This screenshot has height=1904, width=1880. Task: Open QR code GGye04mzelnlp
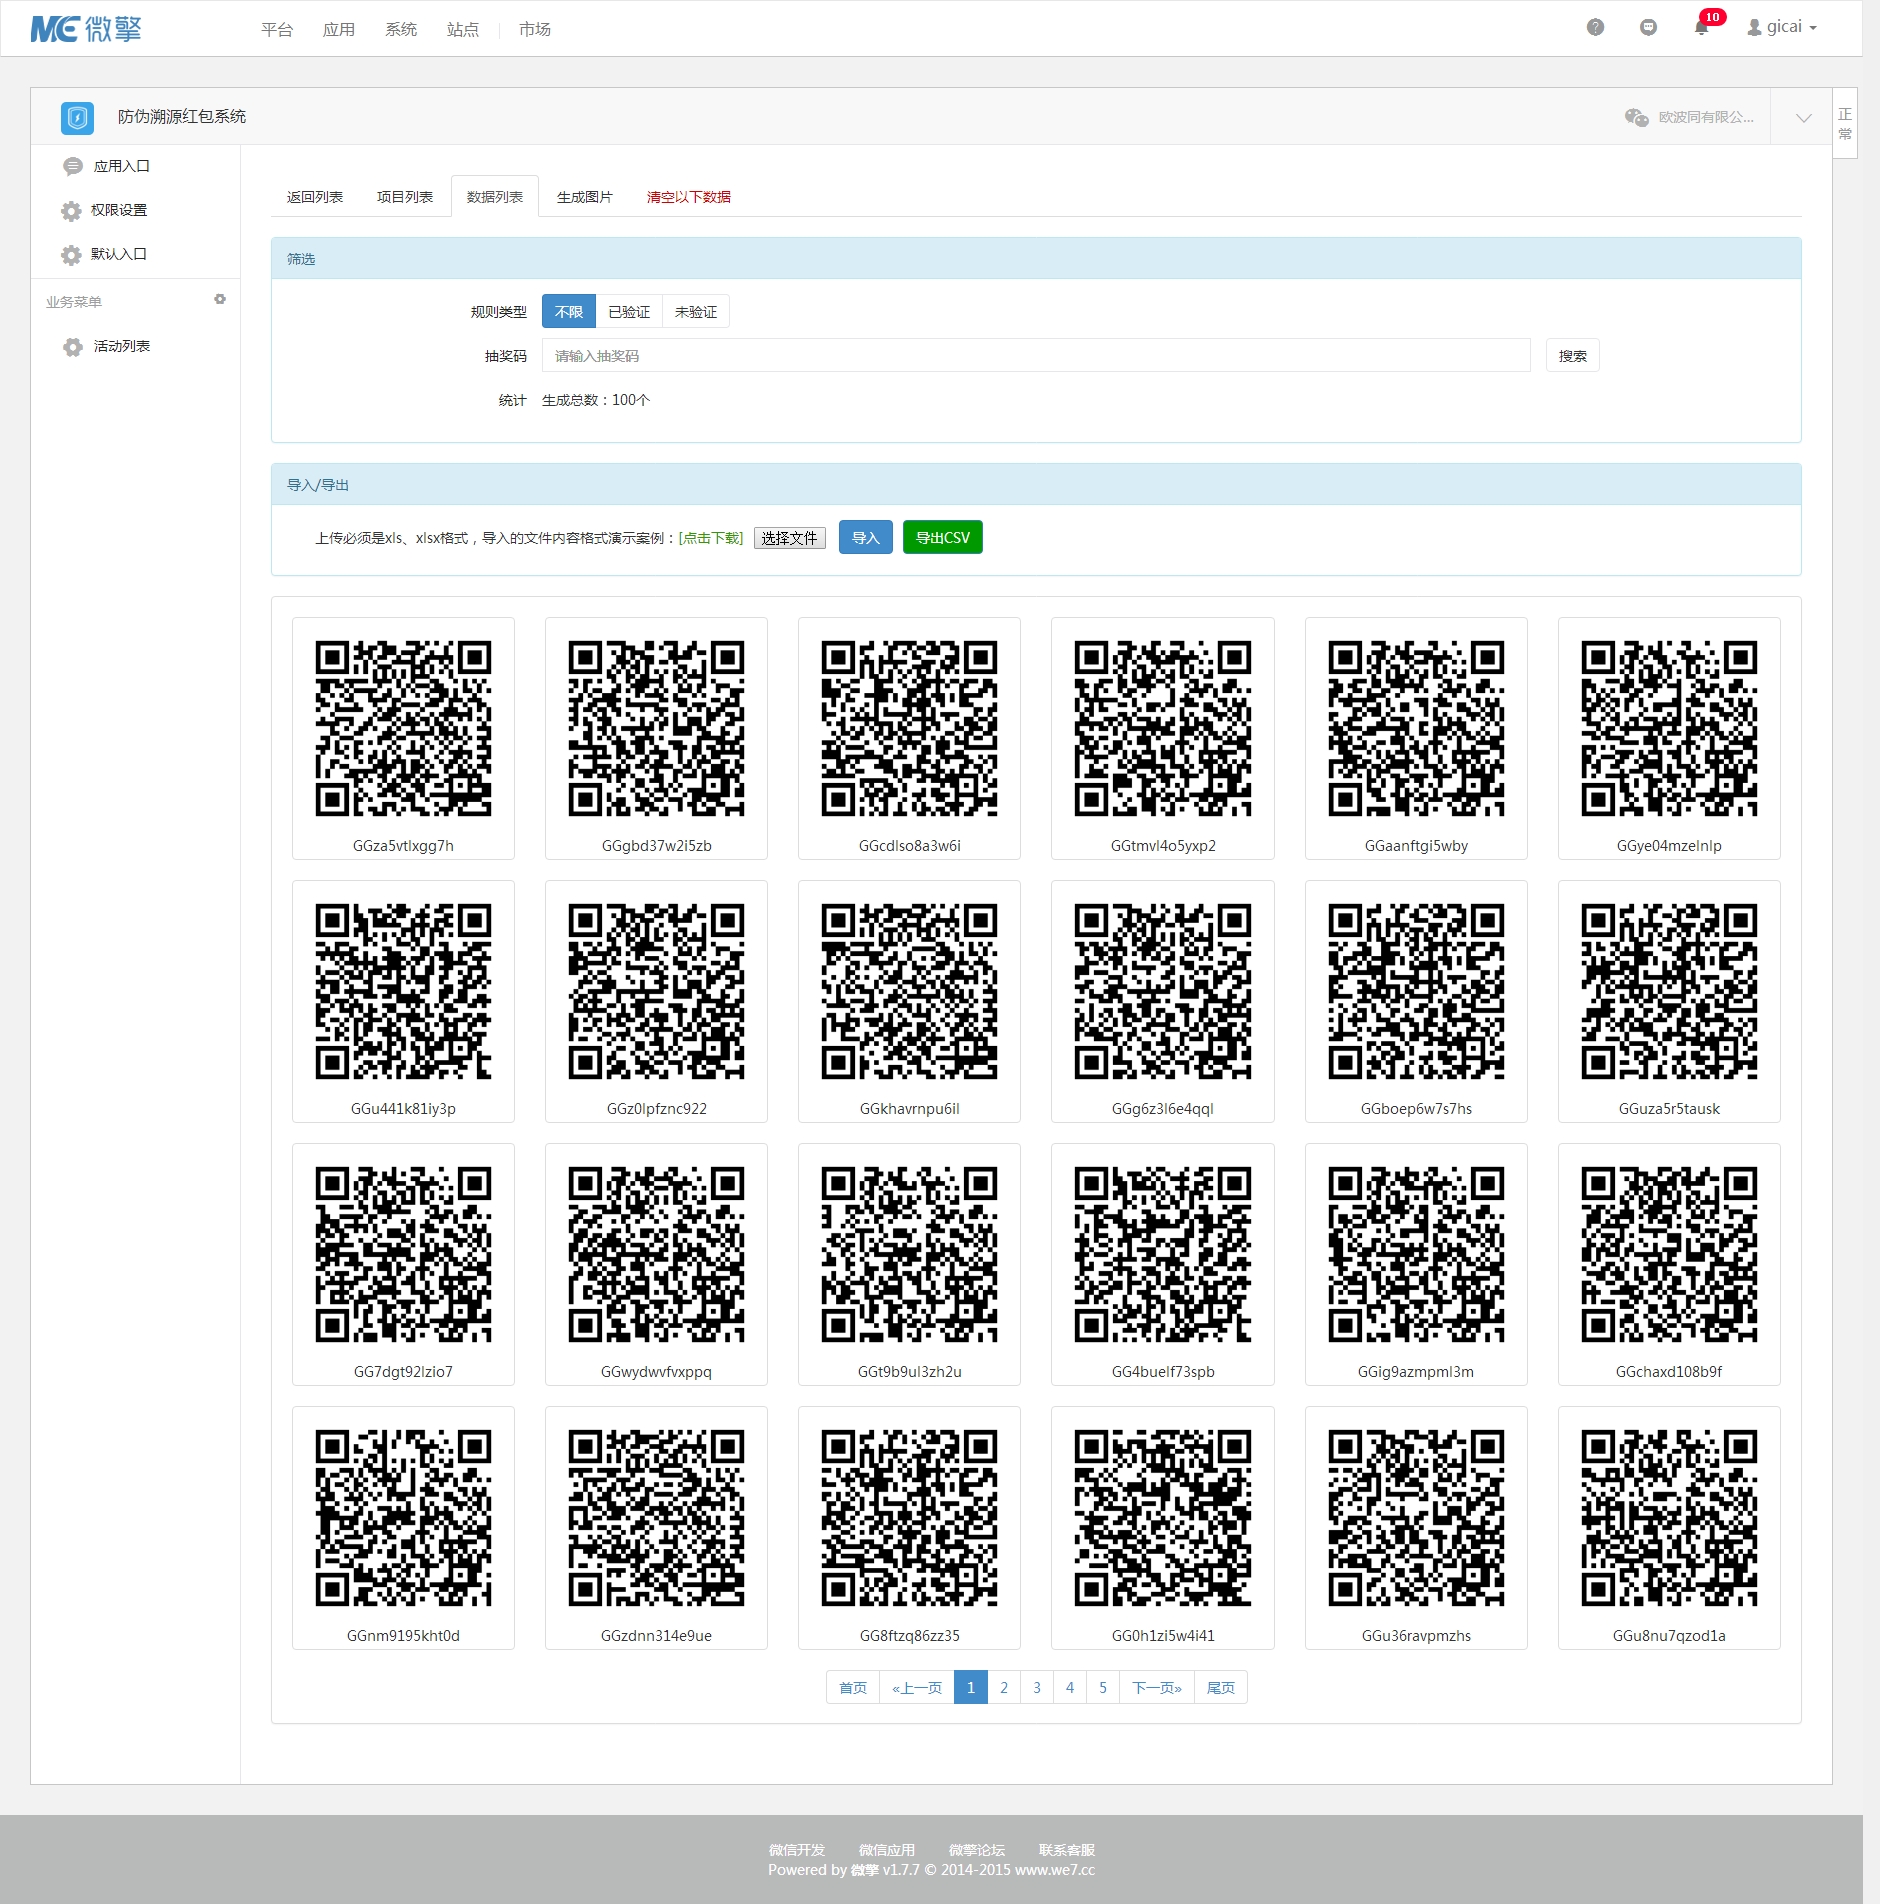click(1669, 729)
